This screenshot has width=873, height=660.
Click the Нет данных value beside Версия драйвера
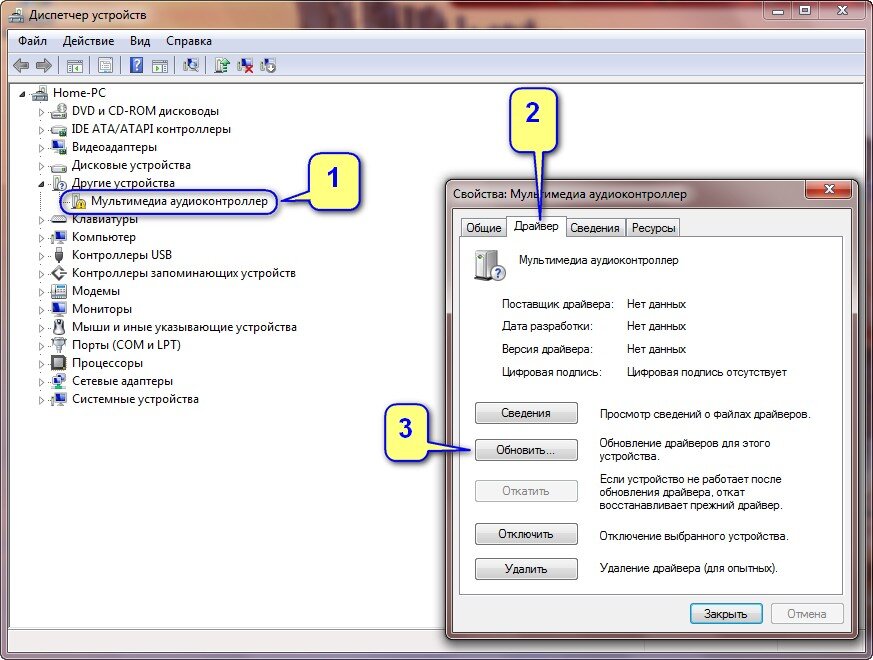[x=656, y=349]
